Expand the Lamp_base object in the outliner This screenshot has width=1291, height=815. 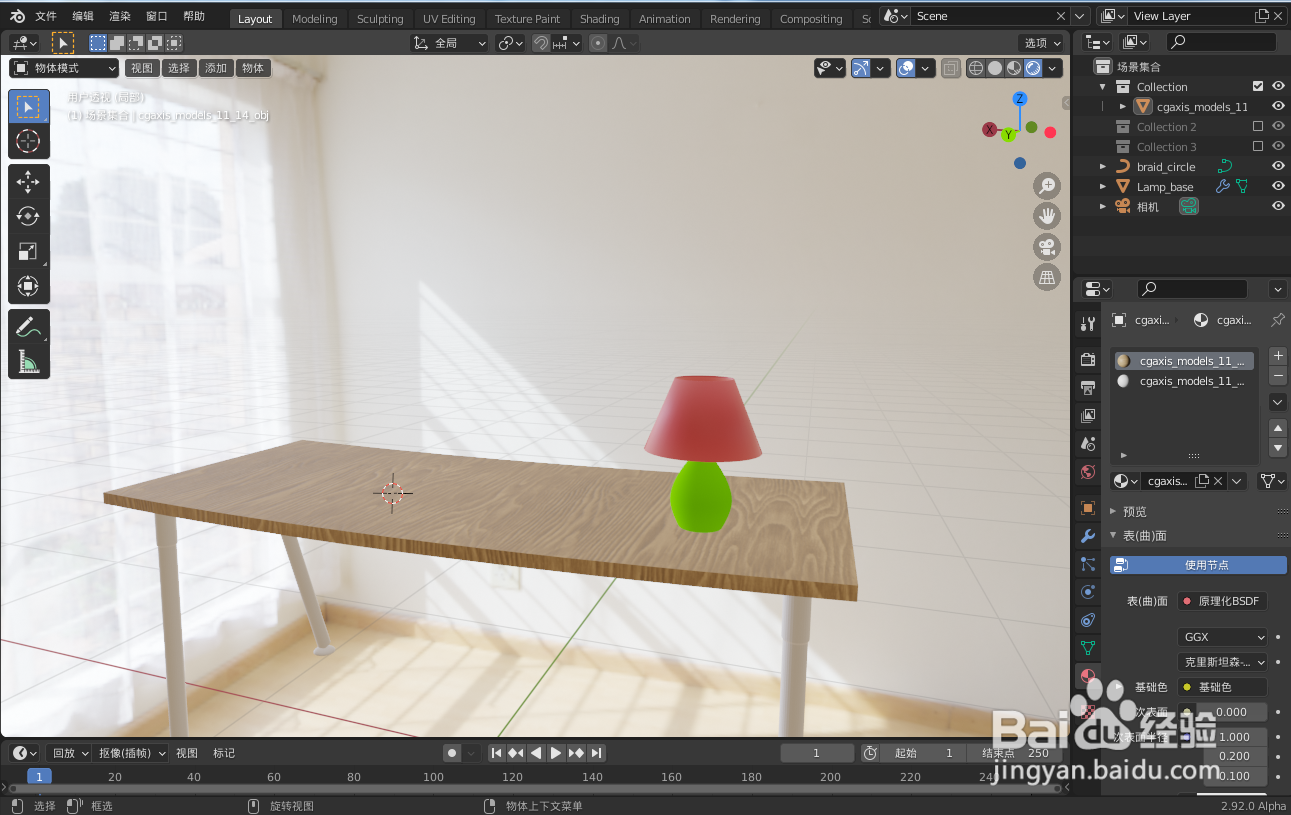pyautogui.click(x=1104, y=186)
